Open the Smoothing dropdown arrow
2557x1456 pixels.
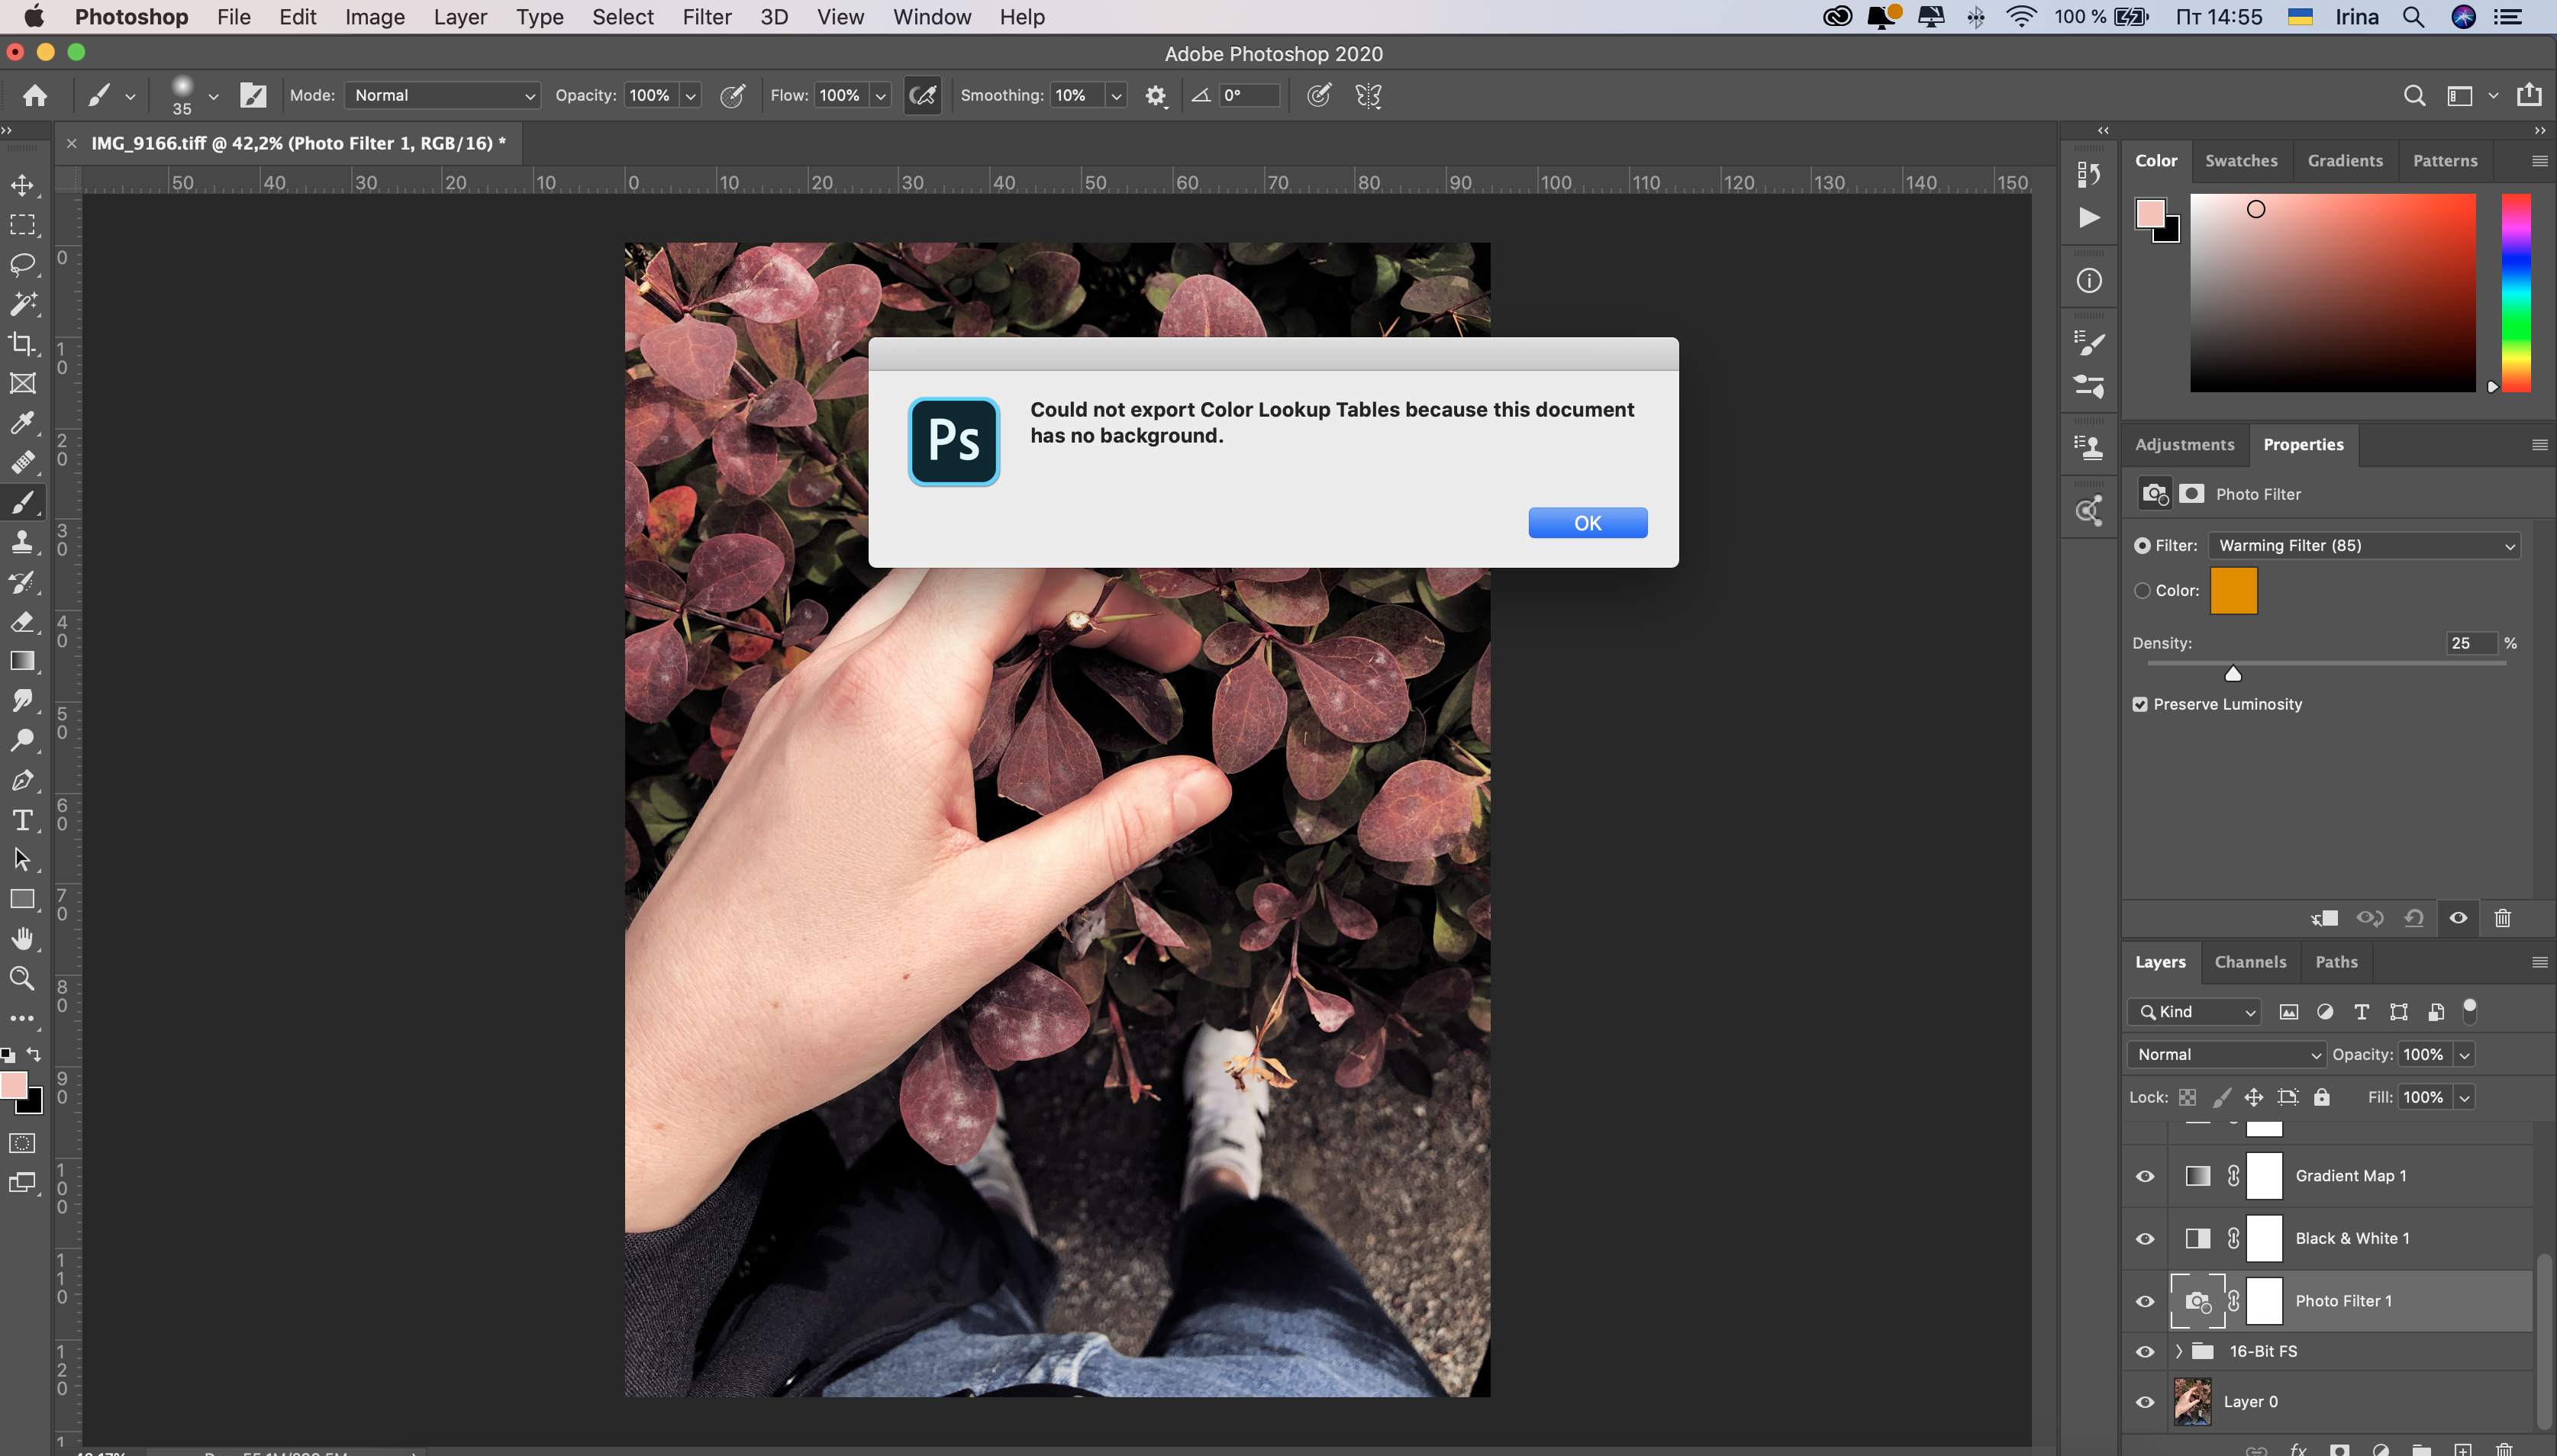coord(1116,96)
